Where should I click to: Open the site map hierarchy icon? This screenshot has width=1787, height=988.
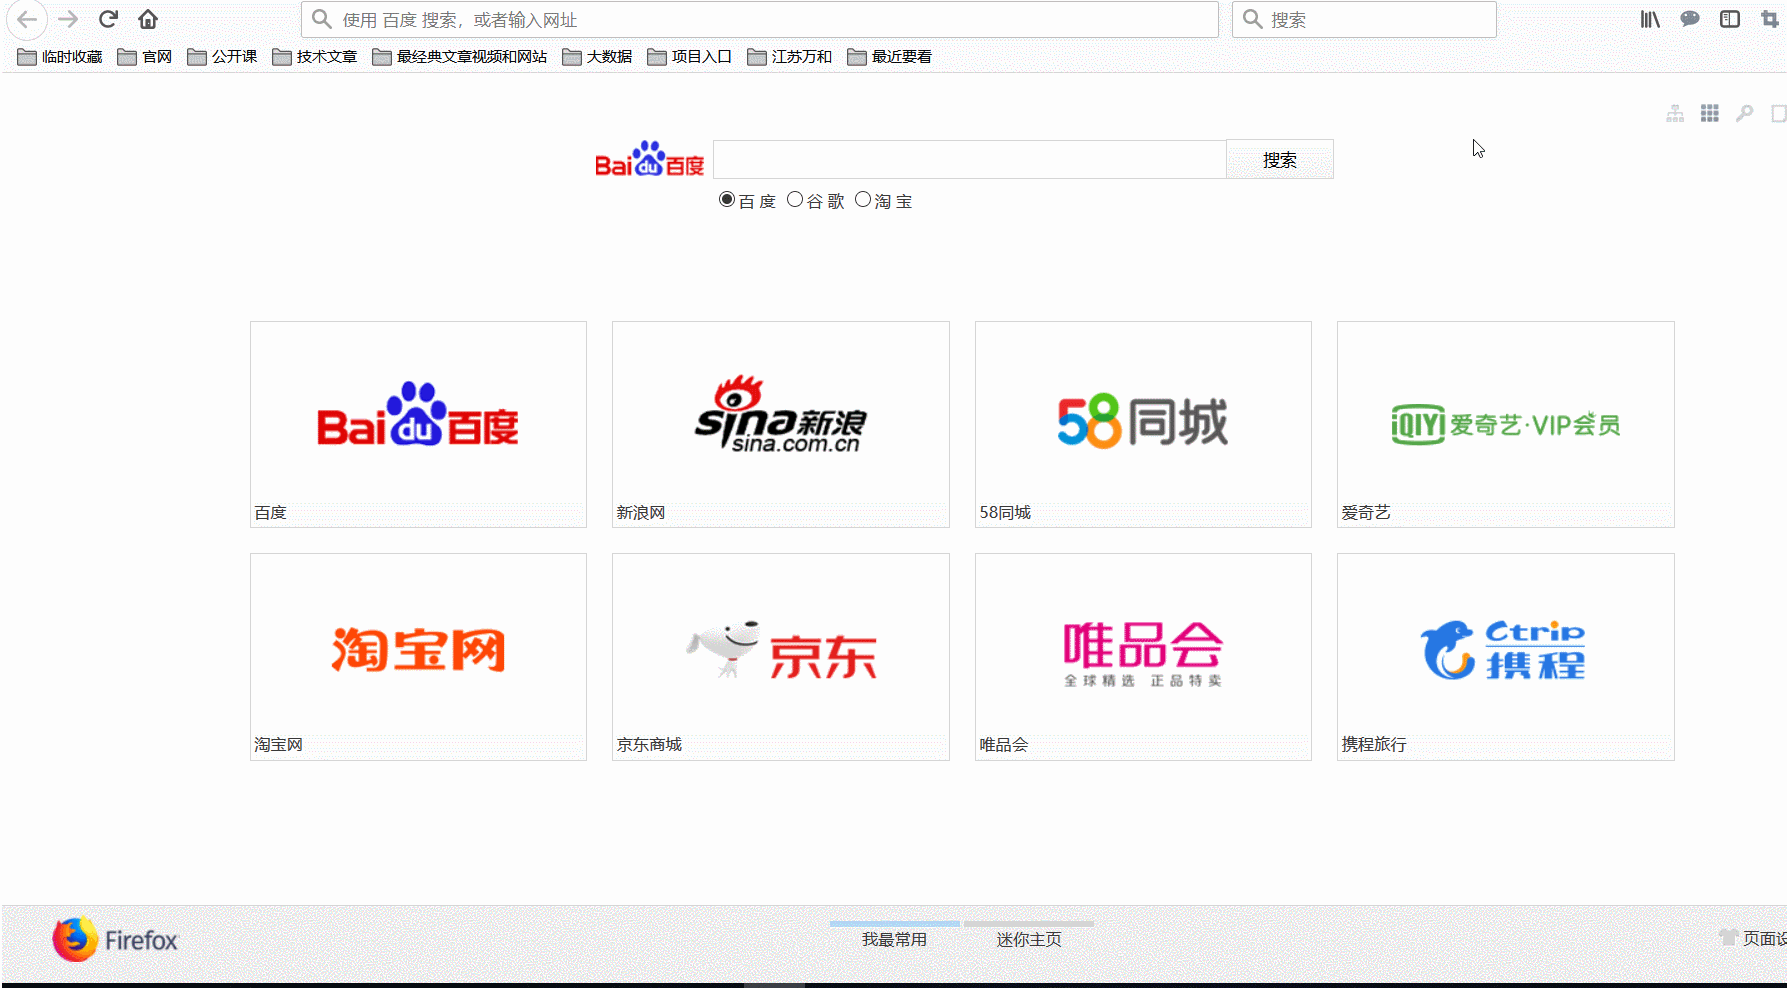[1675, 114]
